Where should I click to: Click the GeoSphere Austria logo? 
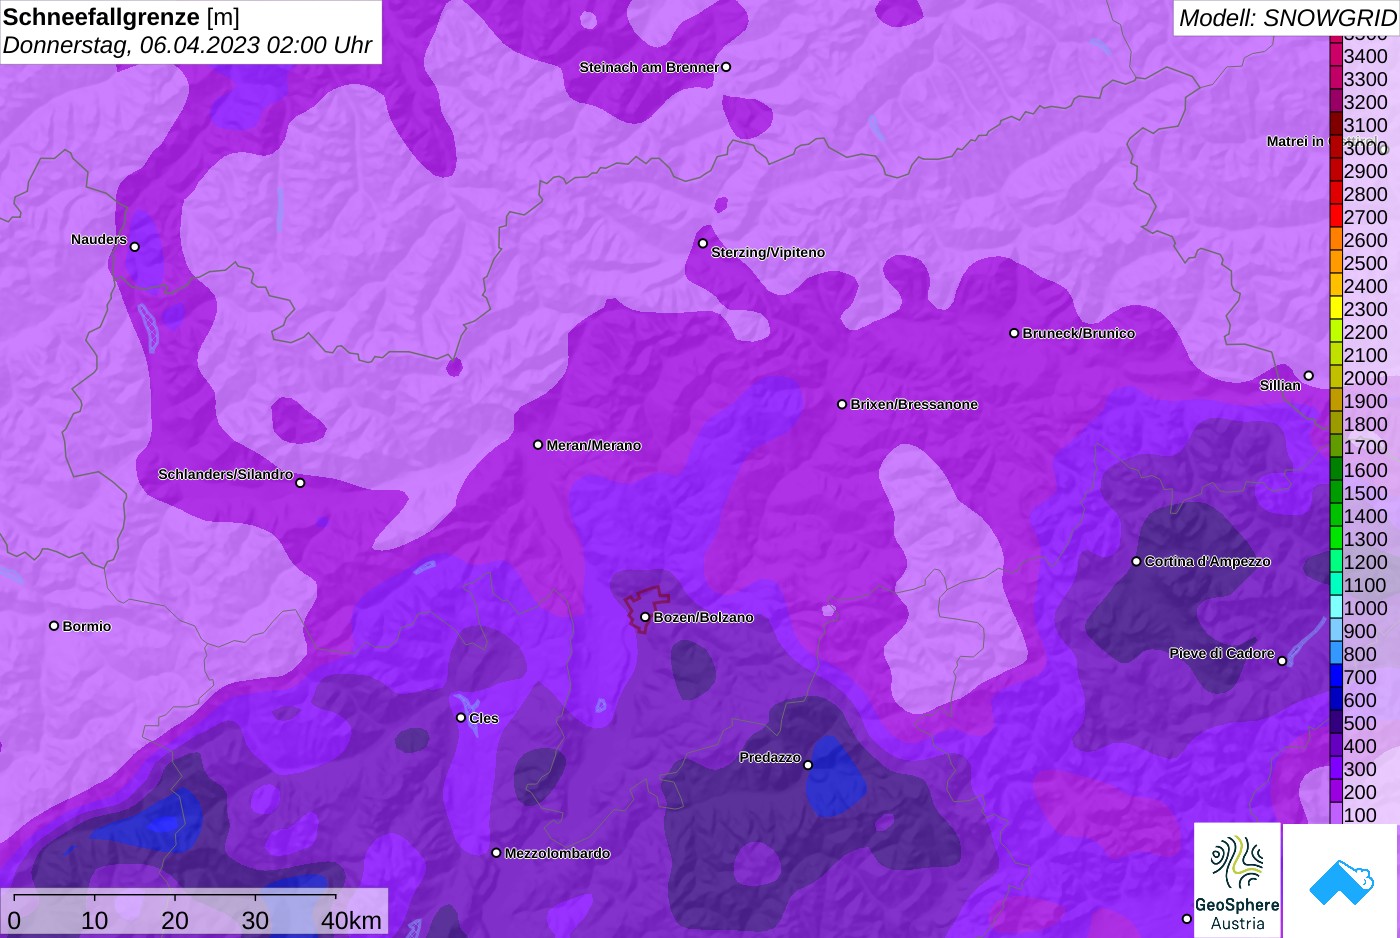coord(1237,880)
